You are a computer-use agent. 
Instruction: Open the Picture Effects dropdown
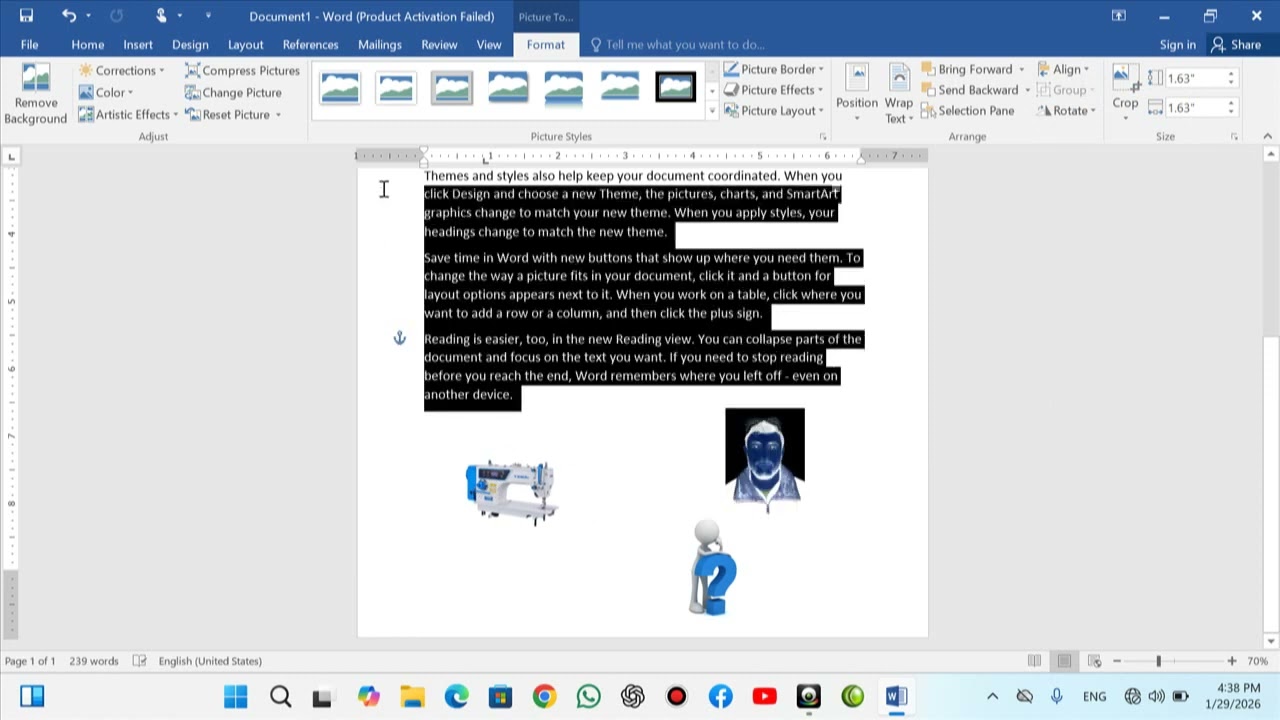[773, 90]
